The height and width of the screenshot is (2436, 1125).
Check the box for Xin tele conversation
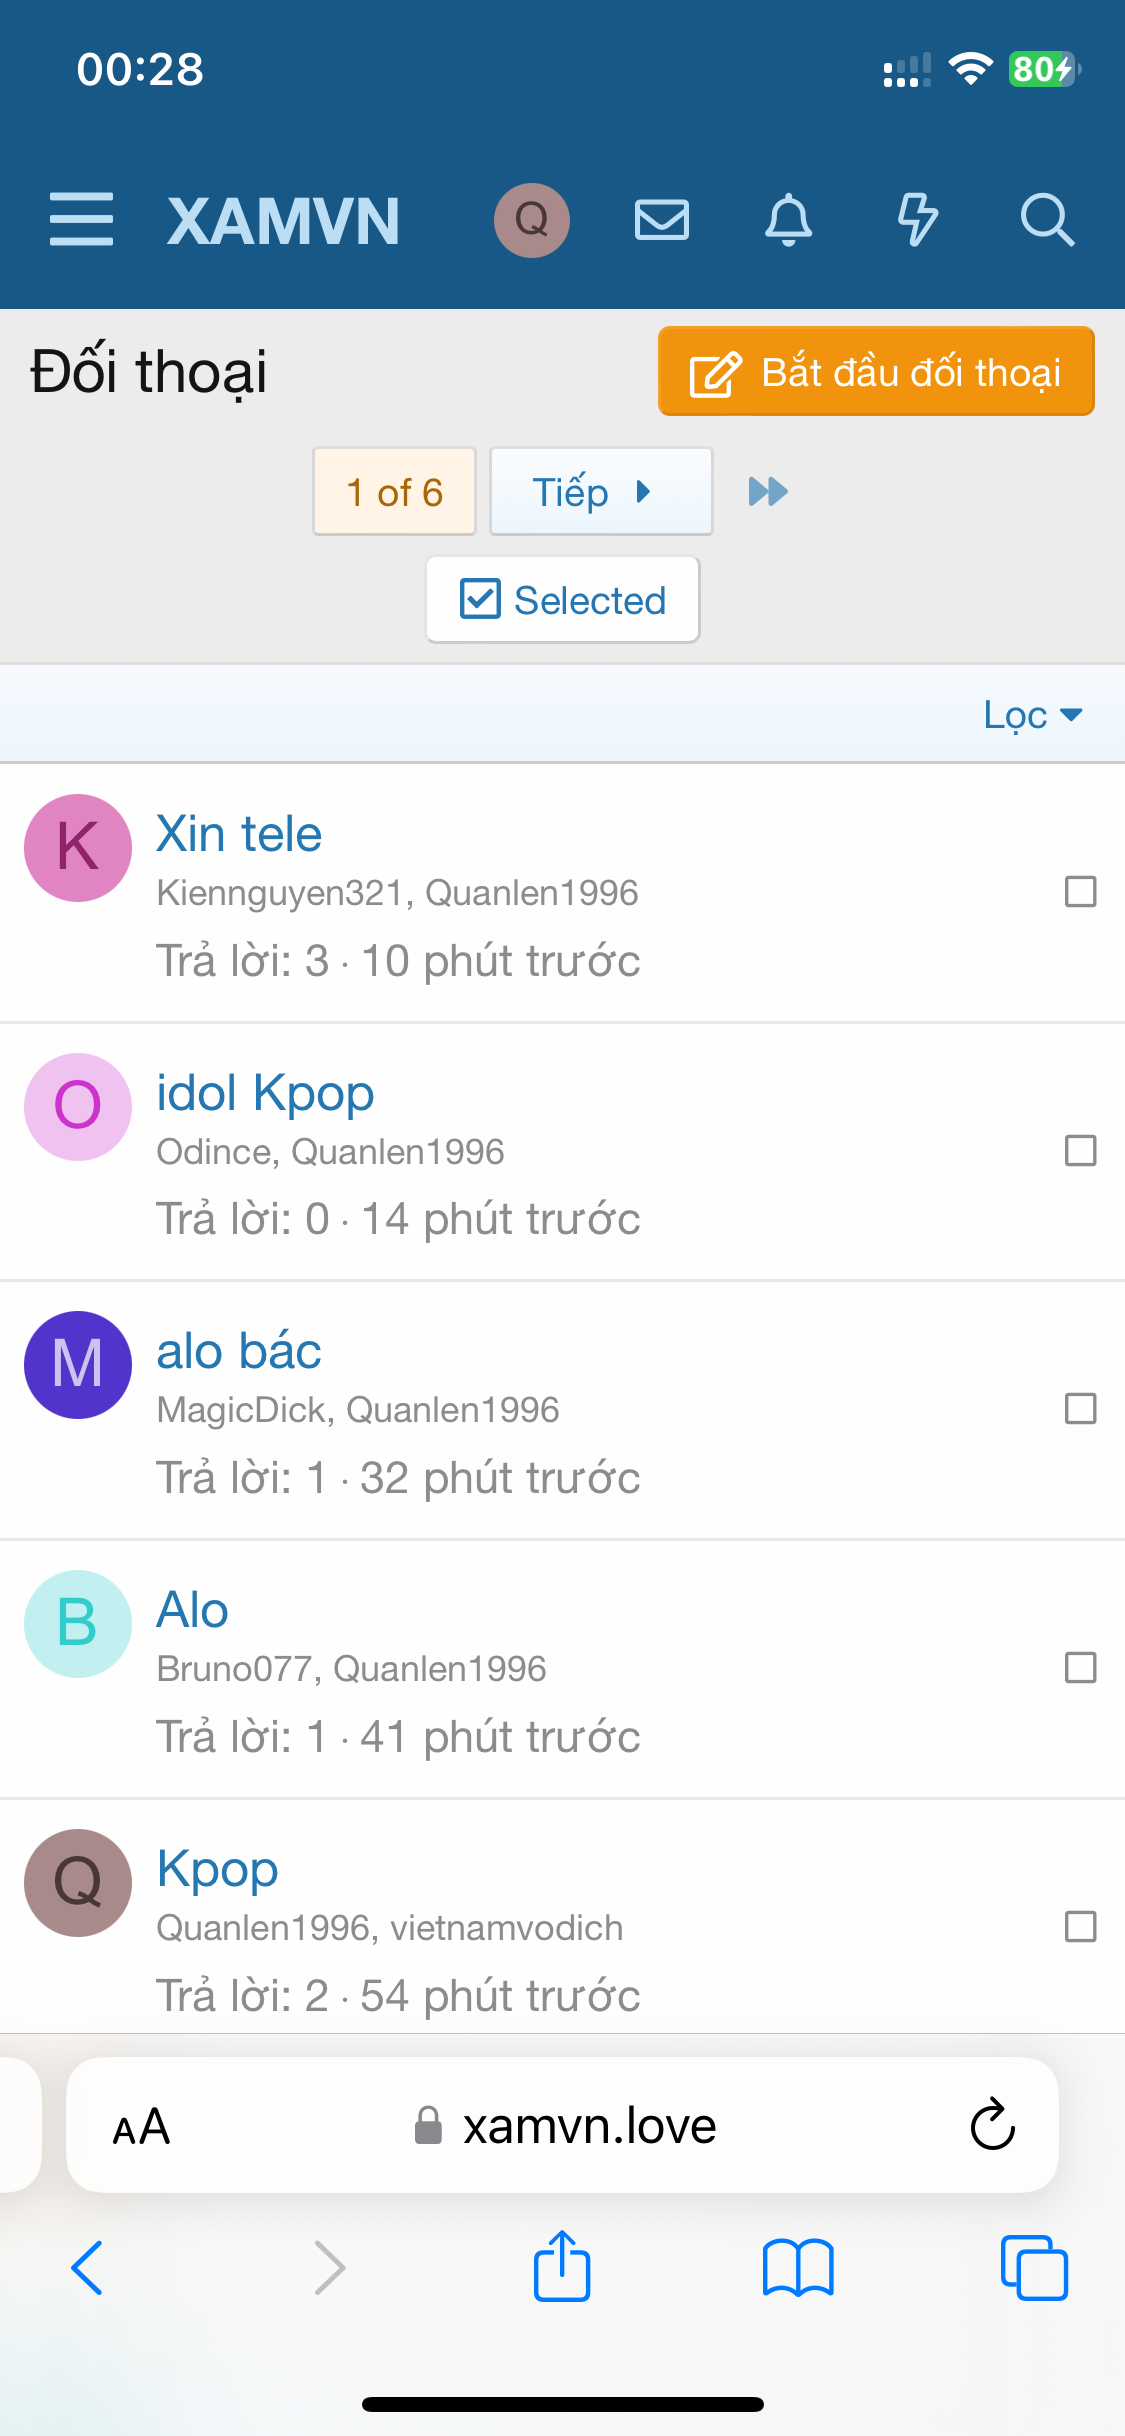[x=1080, y=891]
